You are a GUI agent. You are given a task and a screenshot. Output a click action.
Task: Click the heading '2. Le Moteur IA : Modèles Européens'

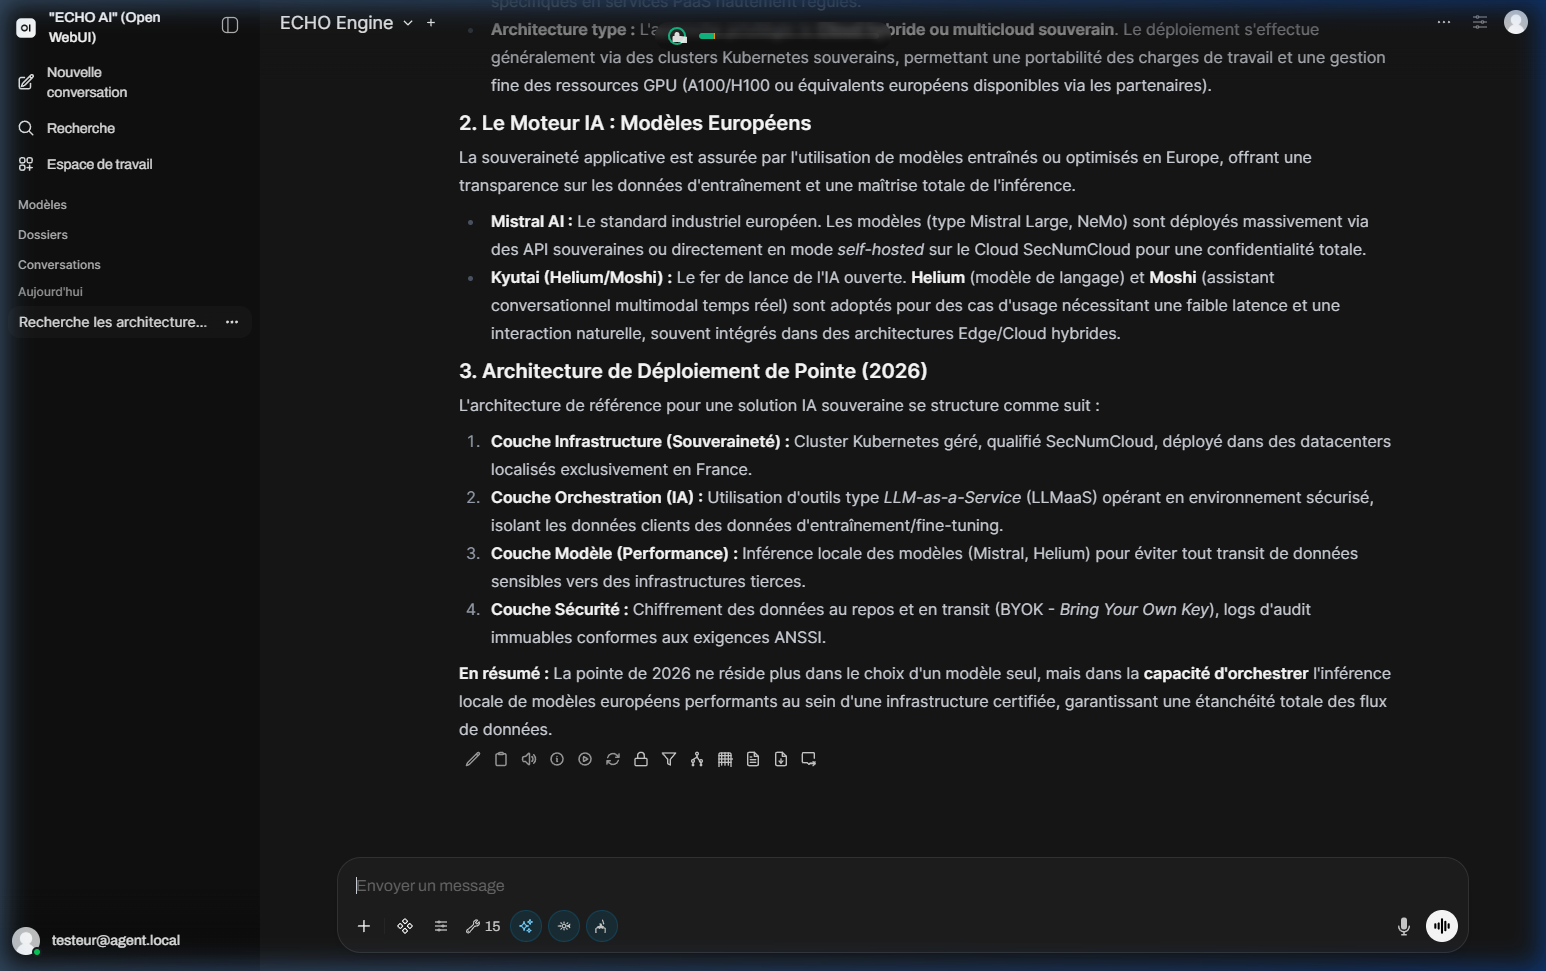tap(635, 123)
